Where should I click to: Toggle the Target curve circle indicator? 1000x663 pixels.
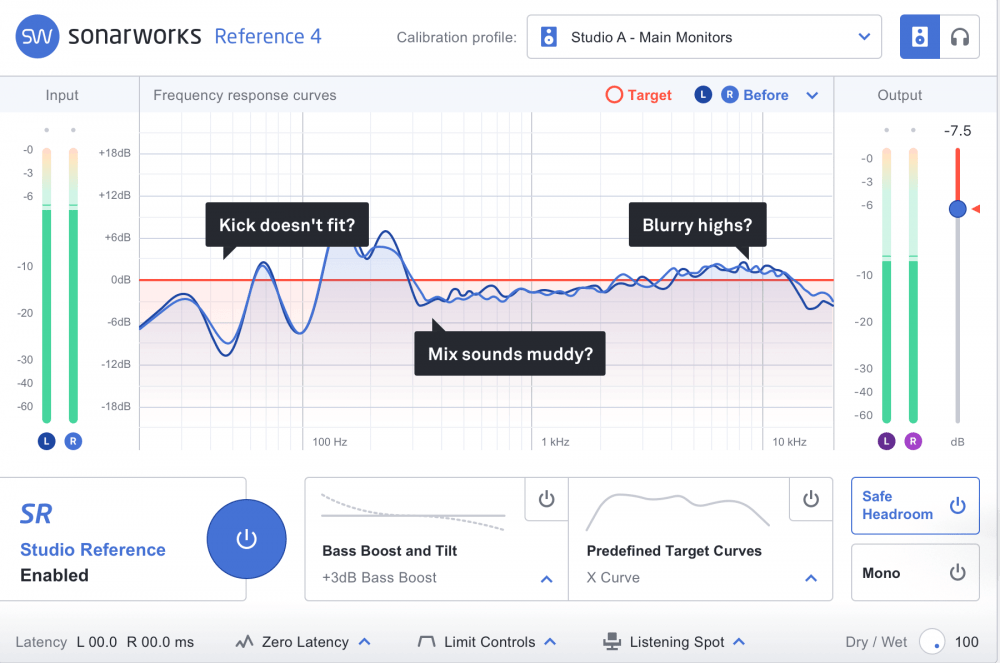point(614,95)
